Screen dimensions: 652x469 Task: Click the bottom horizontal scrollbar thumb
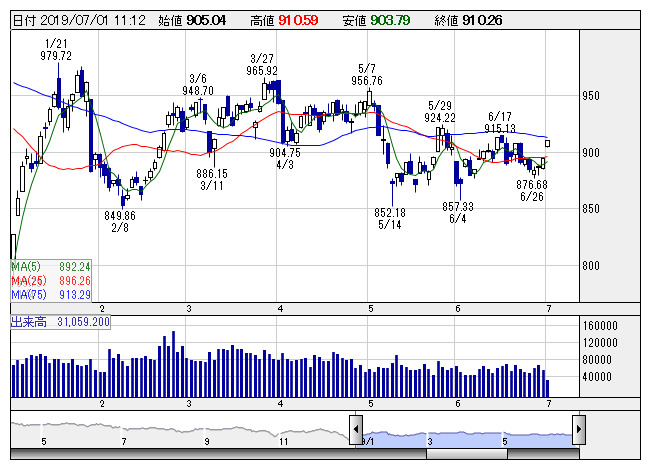469,454
